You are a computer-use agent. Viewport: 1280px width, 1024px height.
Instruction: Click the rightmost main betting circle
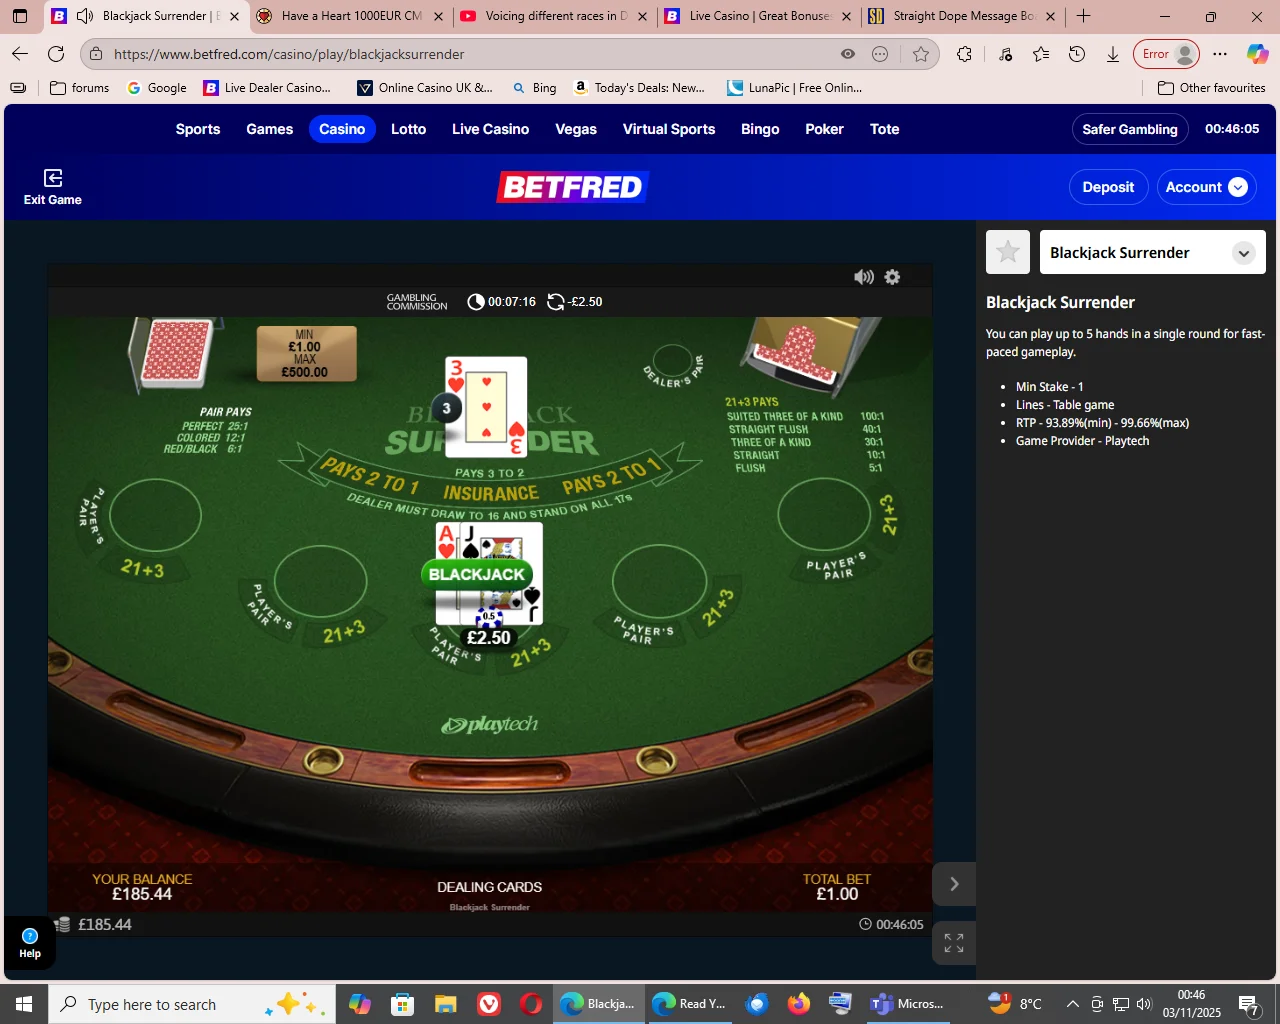tap(825, 515)
